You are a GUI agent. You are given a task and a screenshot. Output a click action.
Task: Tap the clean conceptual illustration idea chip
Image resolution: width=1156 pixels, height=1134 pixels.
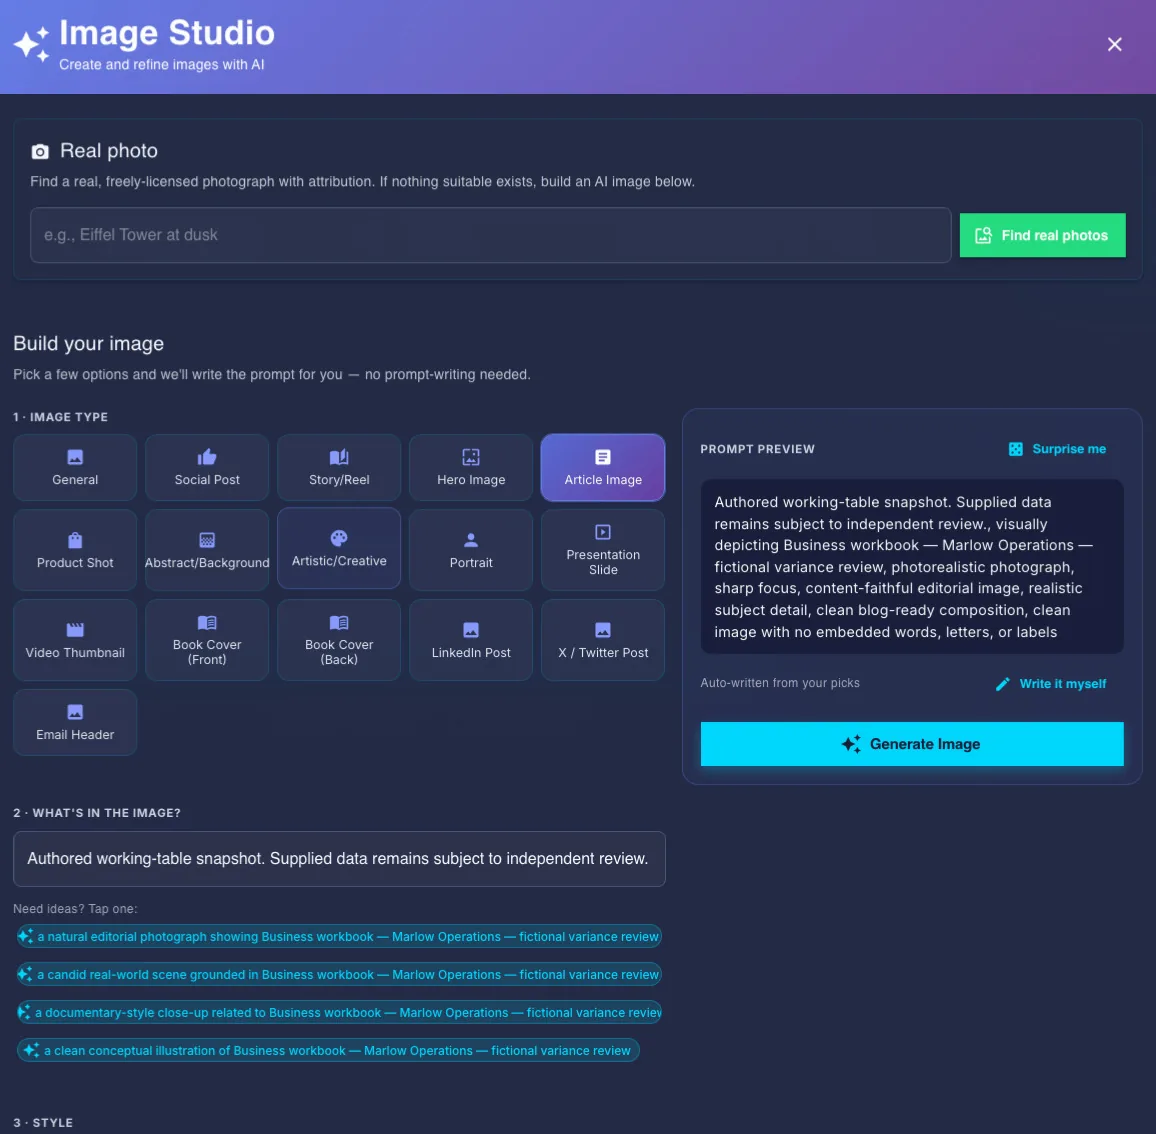[328, 1051]
